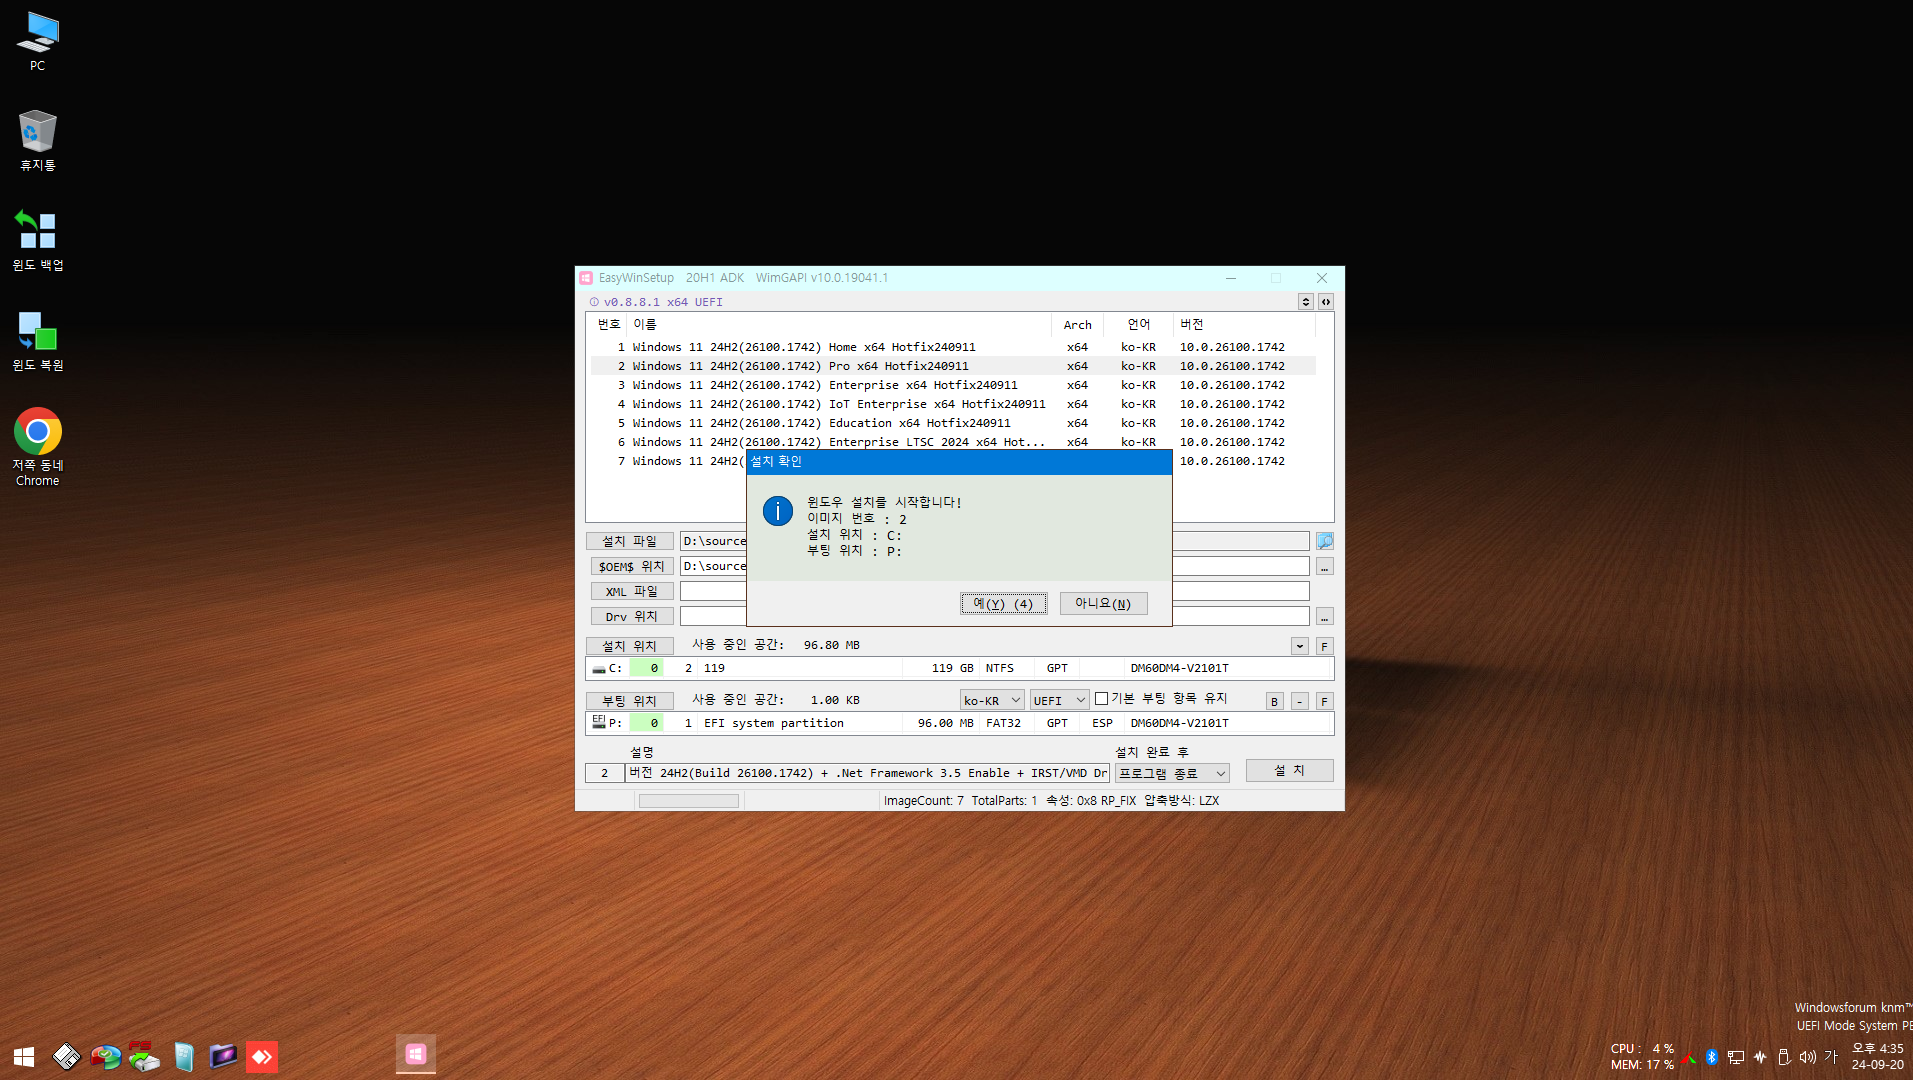
Task: Select Windows 11 Education x64 row
Action: (x=953, y=423)
